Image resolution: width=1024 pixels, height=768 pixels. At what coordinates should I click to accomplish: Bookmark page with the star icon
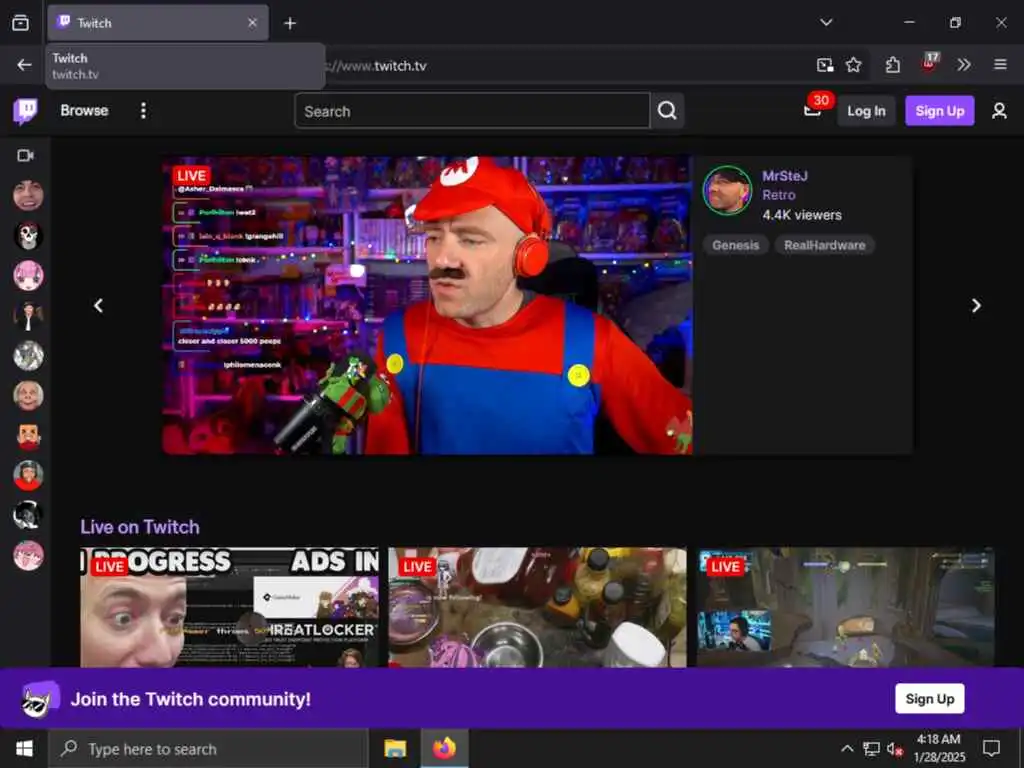(854, 65)
